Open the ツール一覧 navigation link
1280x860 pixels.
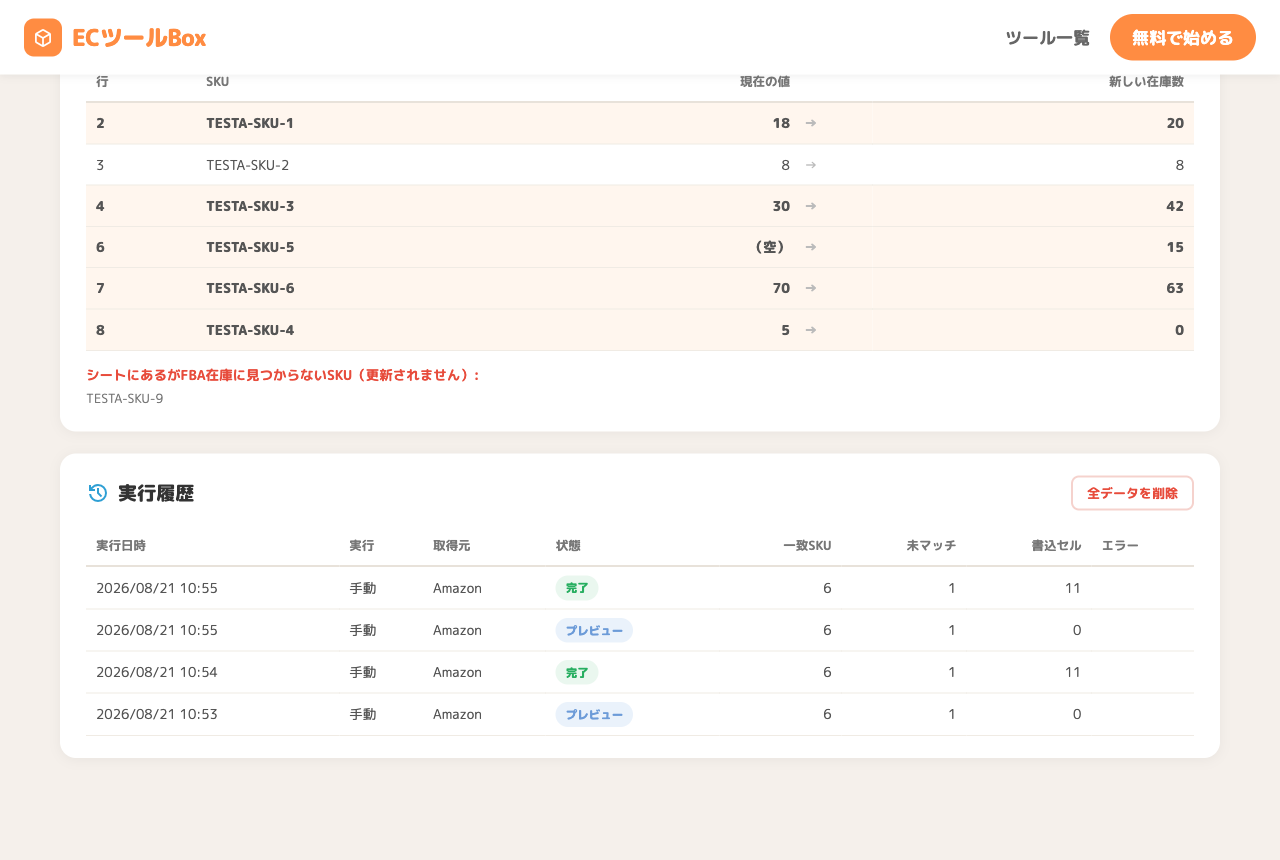click(x=1047, y=38)
